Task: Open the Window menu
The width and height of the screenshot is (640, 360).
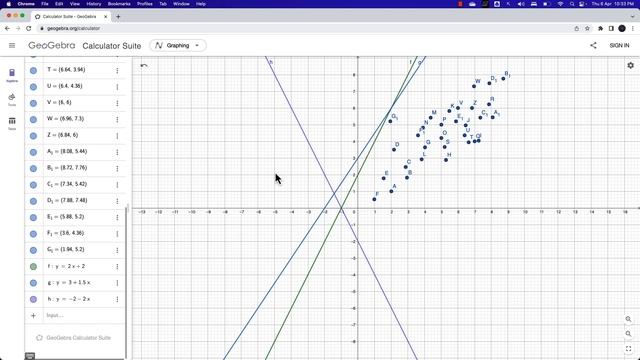Action: [181, 4]
